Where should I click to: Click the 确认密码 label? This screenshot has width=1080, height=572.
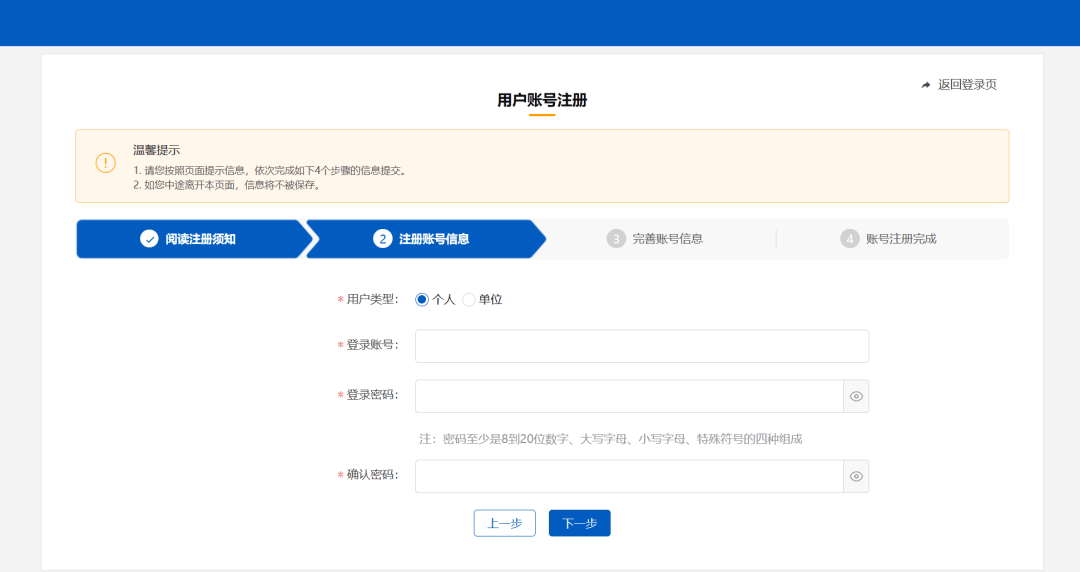click(x=372, y=475)
